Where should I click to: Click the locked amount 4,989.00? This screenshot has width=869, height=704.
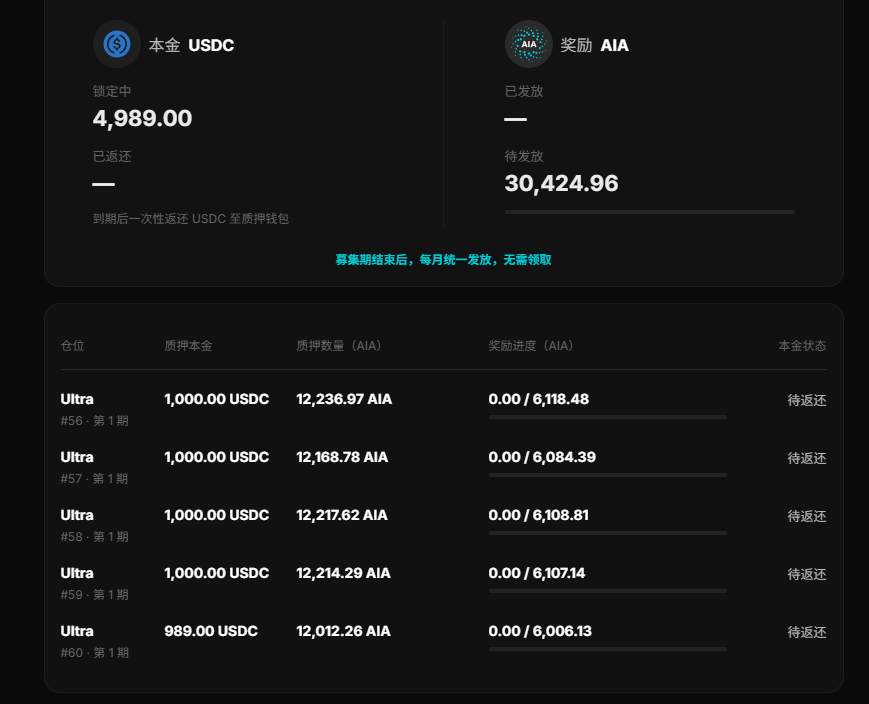[142, 118]
